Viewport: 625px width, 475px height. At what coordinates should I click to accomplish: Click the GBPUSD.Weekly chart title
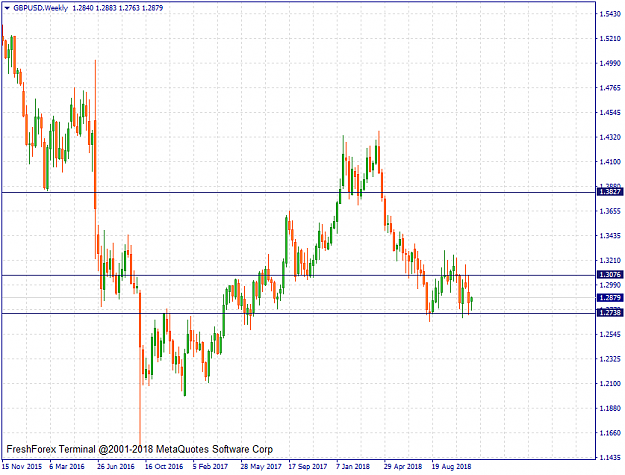(41, 8)
